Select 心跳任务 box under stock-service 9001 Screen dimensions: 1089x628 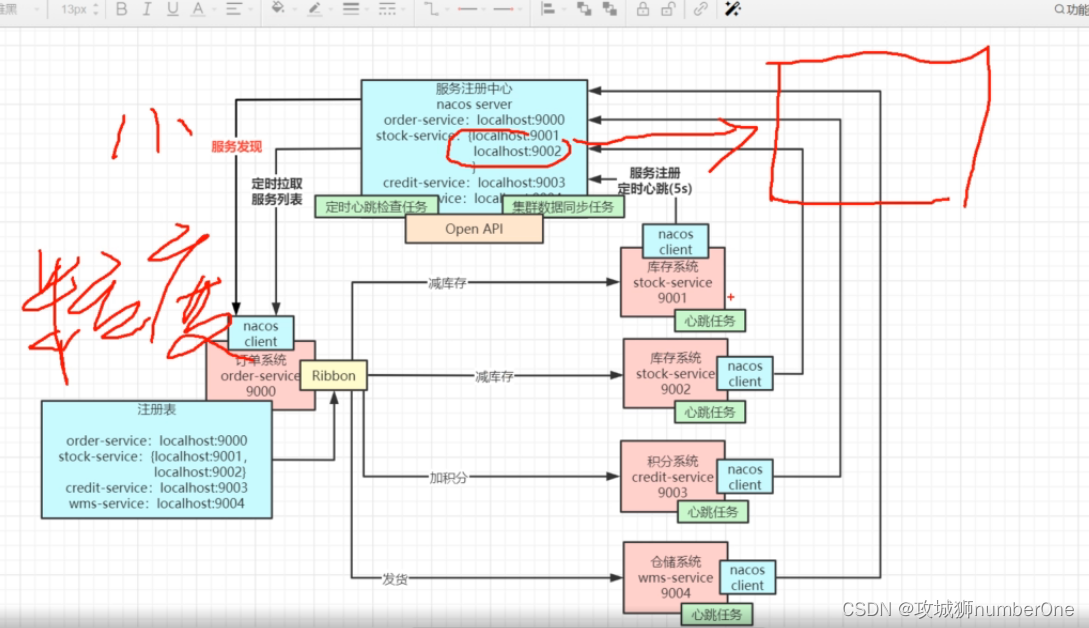click(x=710, y=321)
